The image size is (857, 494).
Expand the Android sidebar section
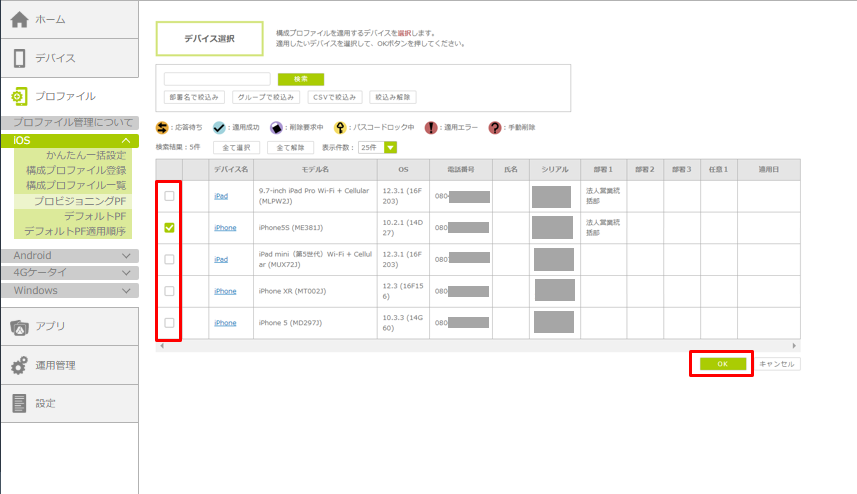coord(126,256)
